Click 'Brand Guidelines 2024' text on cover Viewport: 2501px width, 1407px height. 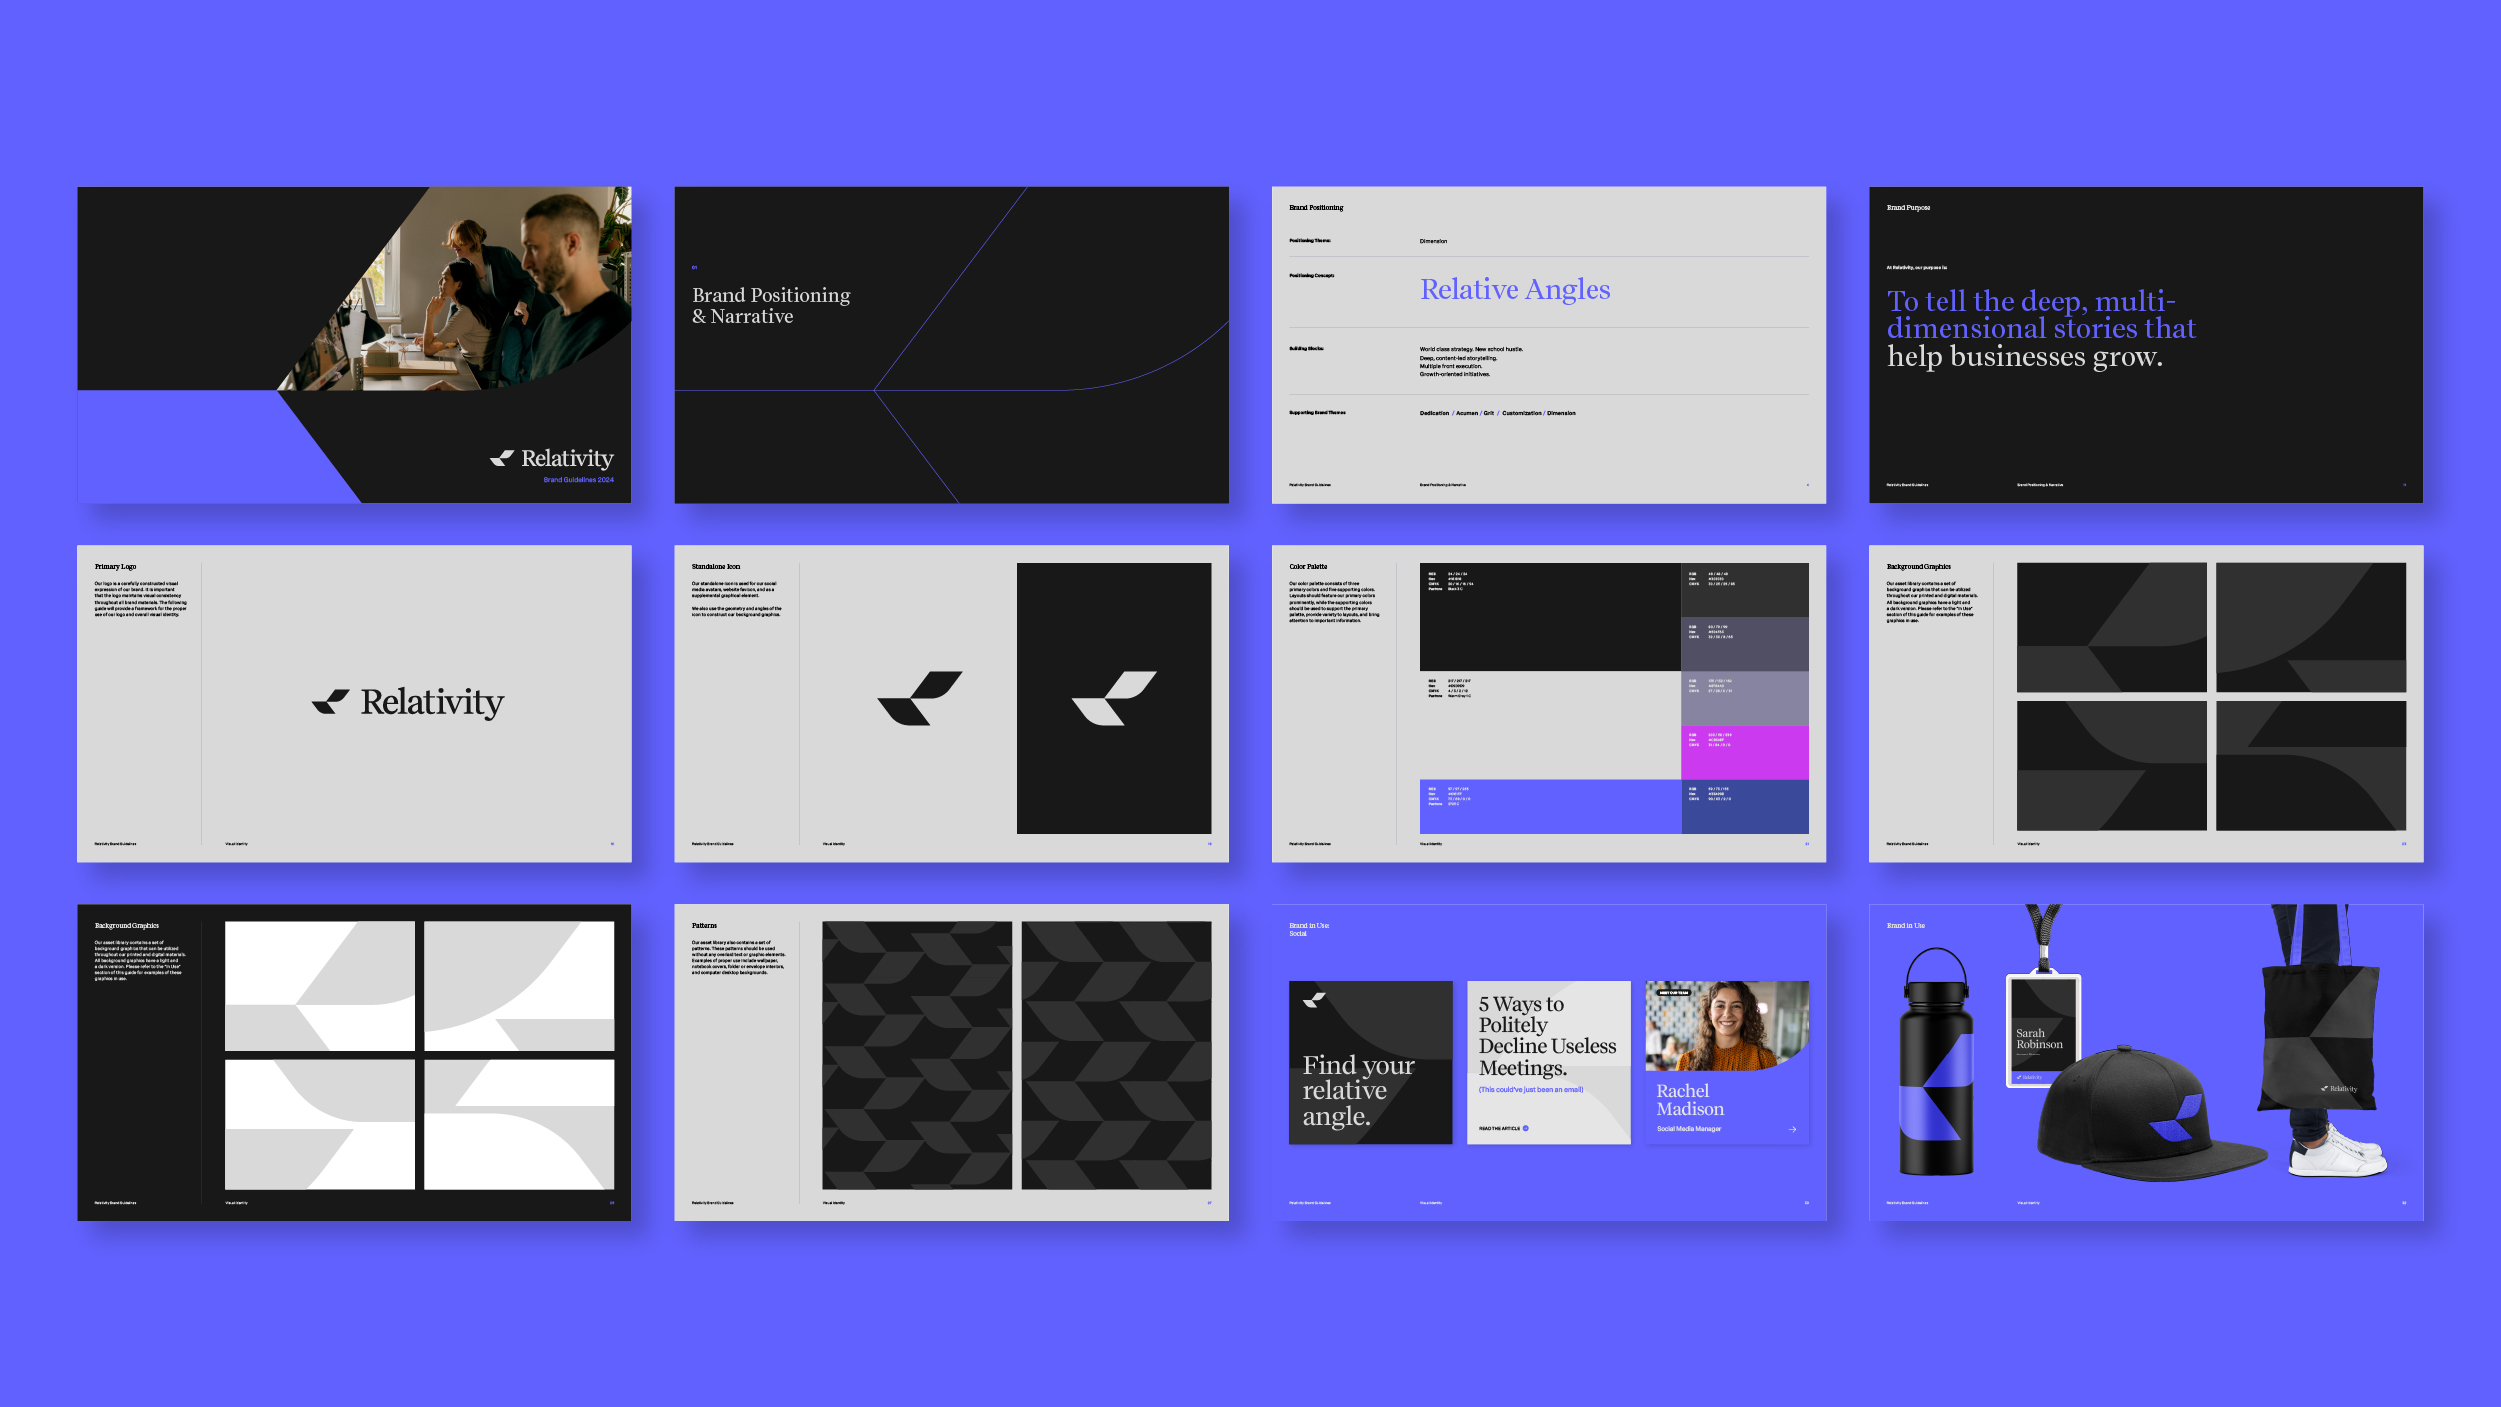[578, 480]
